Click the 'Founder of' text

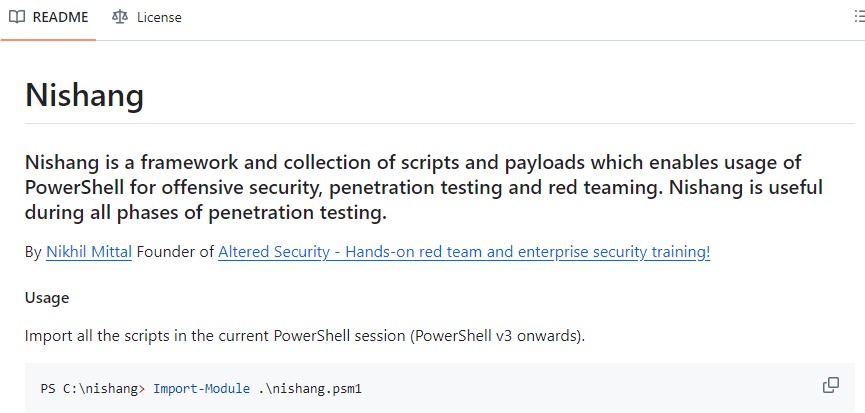[175, 252]
